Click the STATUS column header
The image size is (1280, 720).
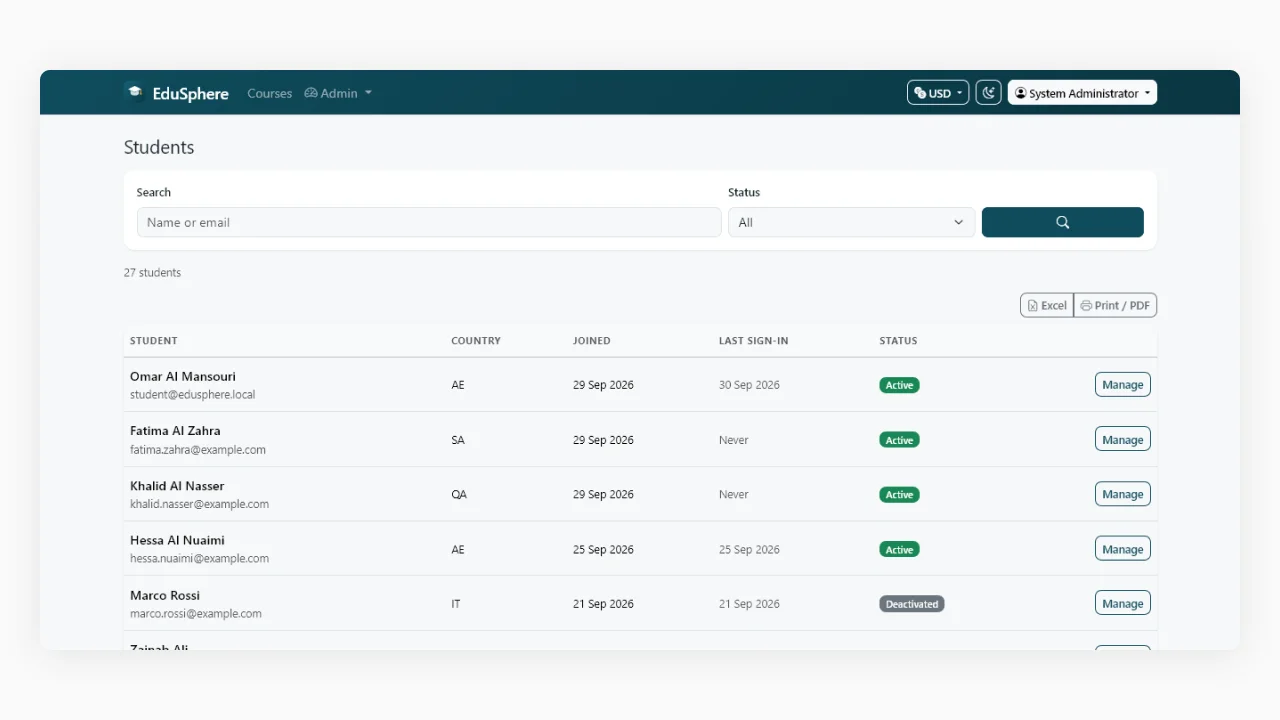(x=898, y=341)
